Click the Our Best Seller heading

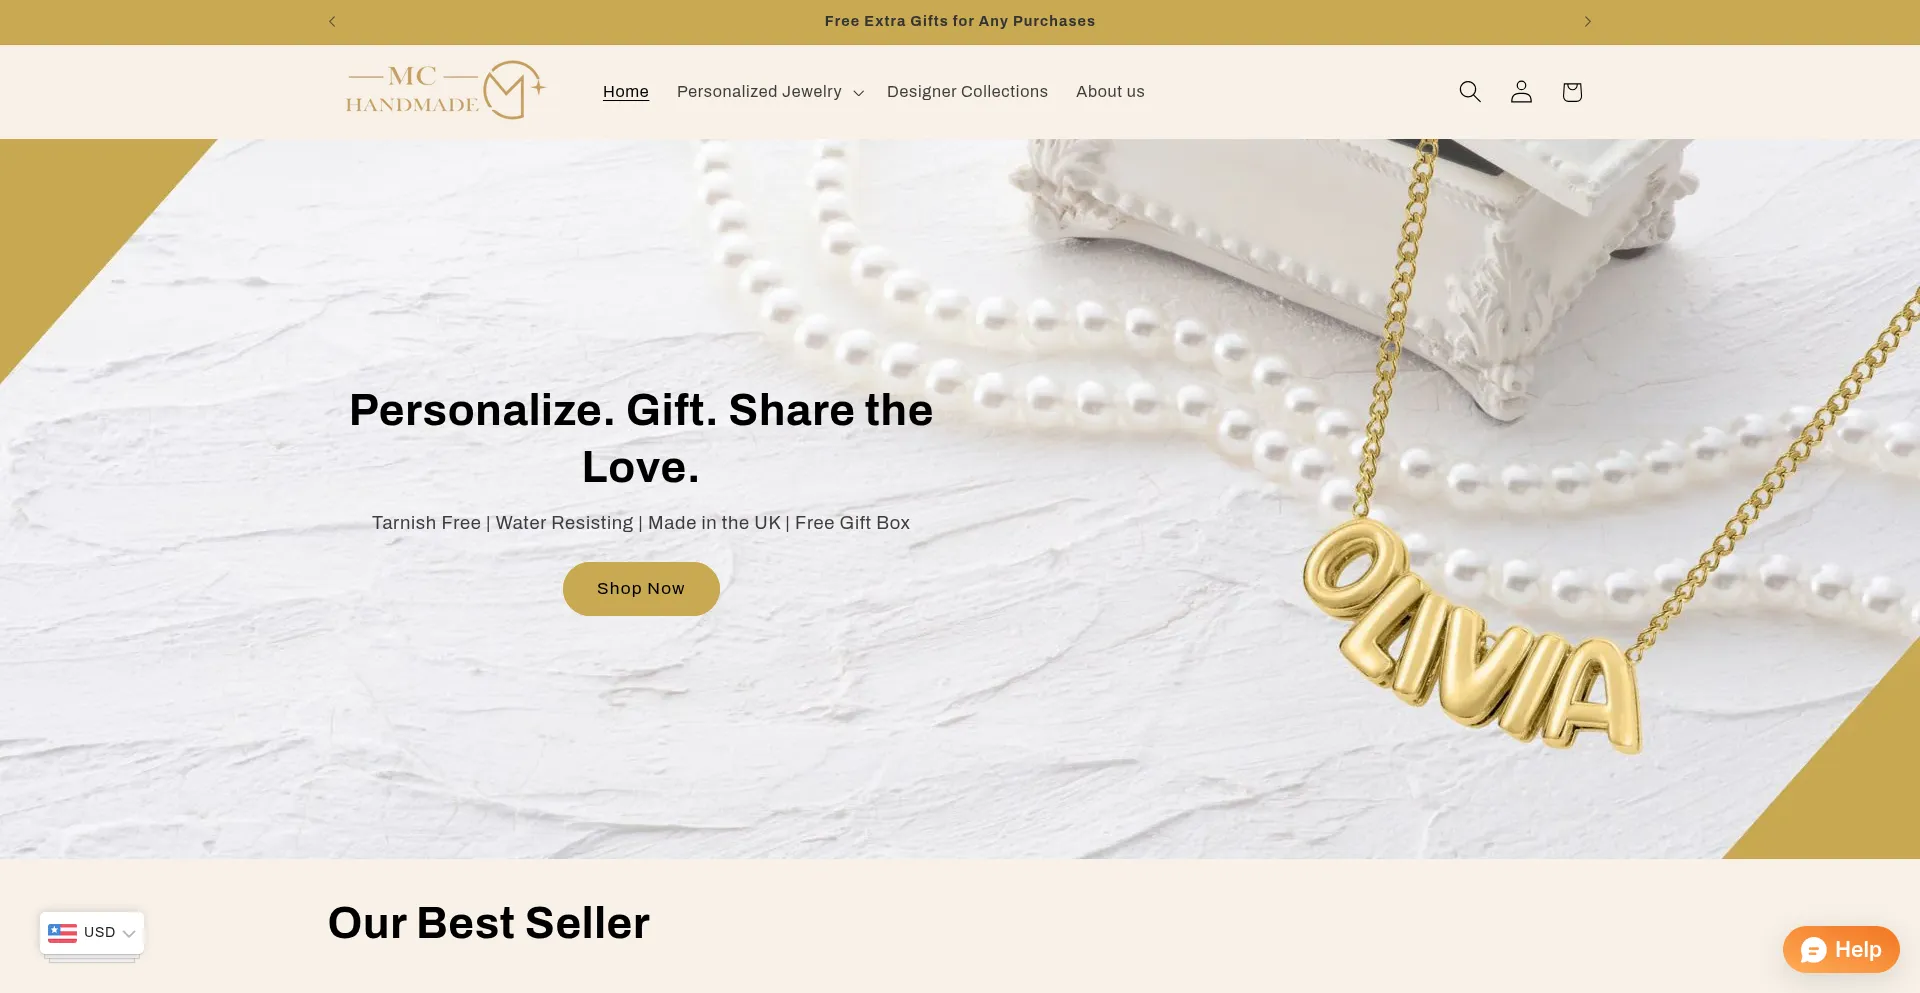[489, 923]
